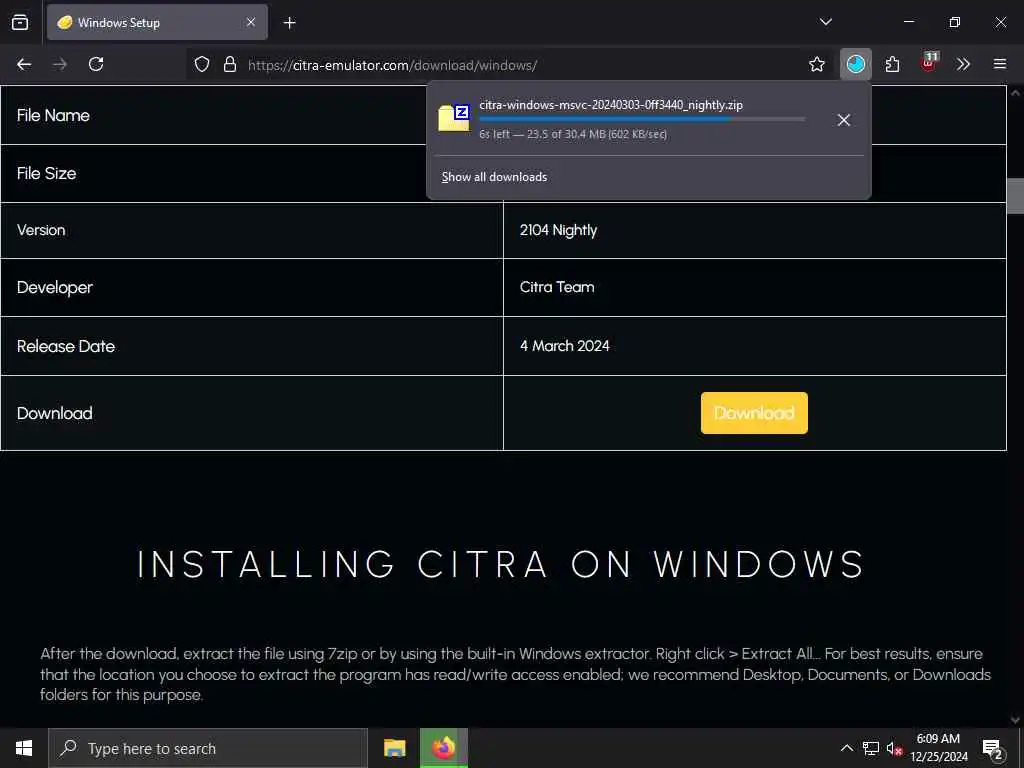The height and width of the screenshot is (768, 1024).
Task: Open the taskbar clock and date
Action: click(939, 748)
